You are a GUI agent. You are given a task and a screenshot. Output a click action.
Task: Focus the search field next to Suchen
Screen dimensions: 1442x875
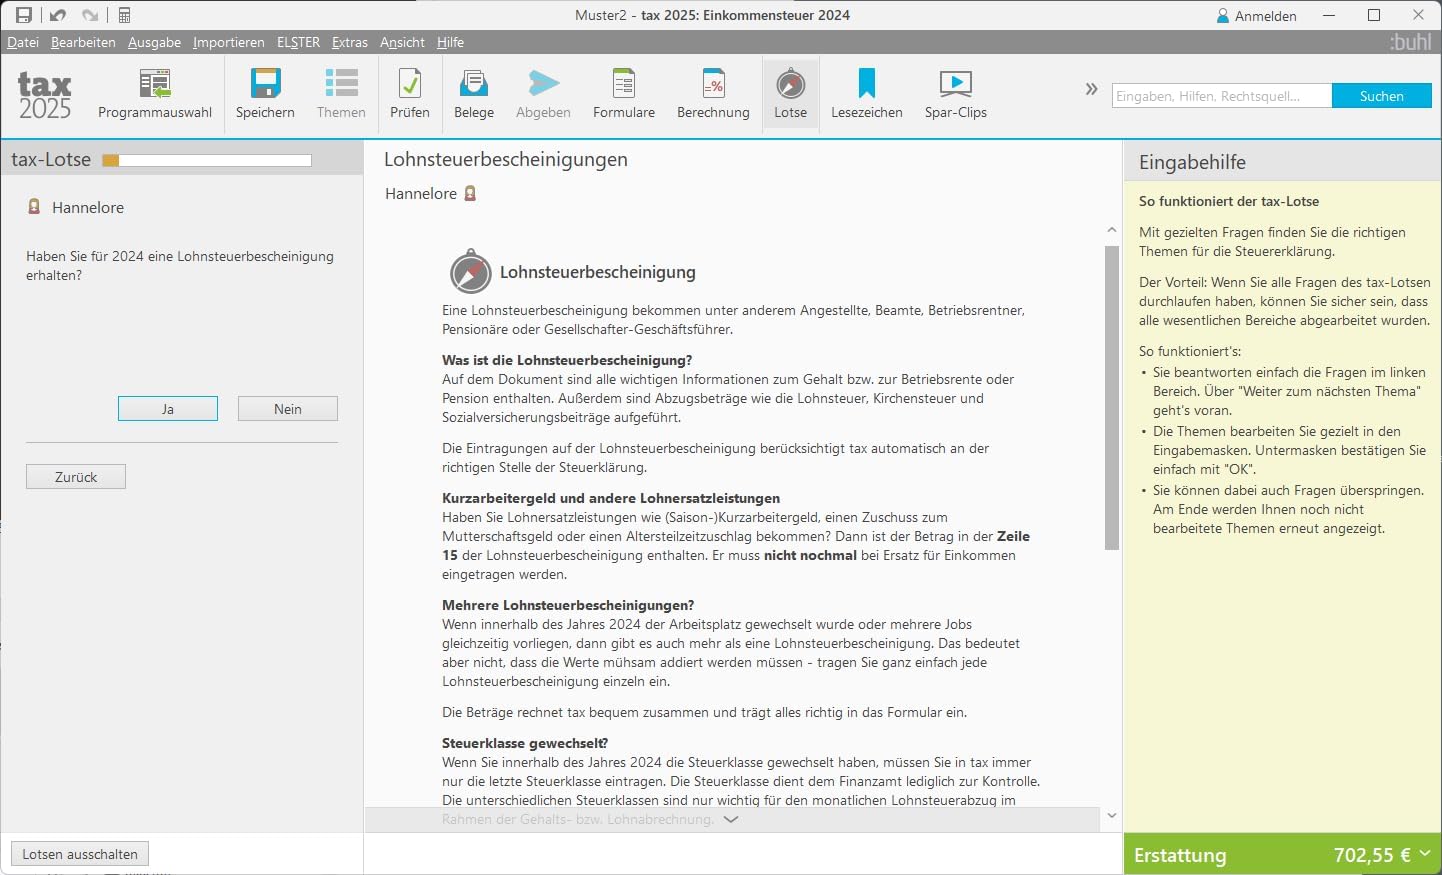(1222, 96)
